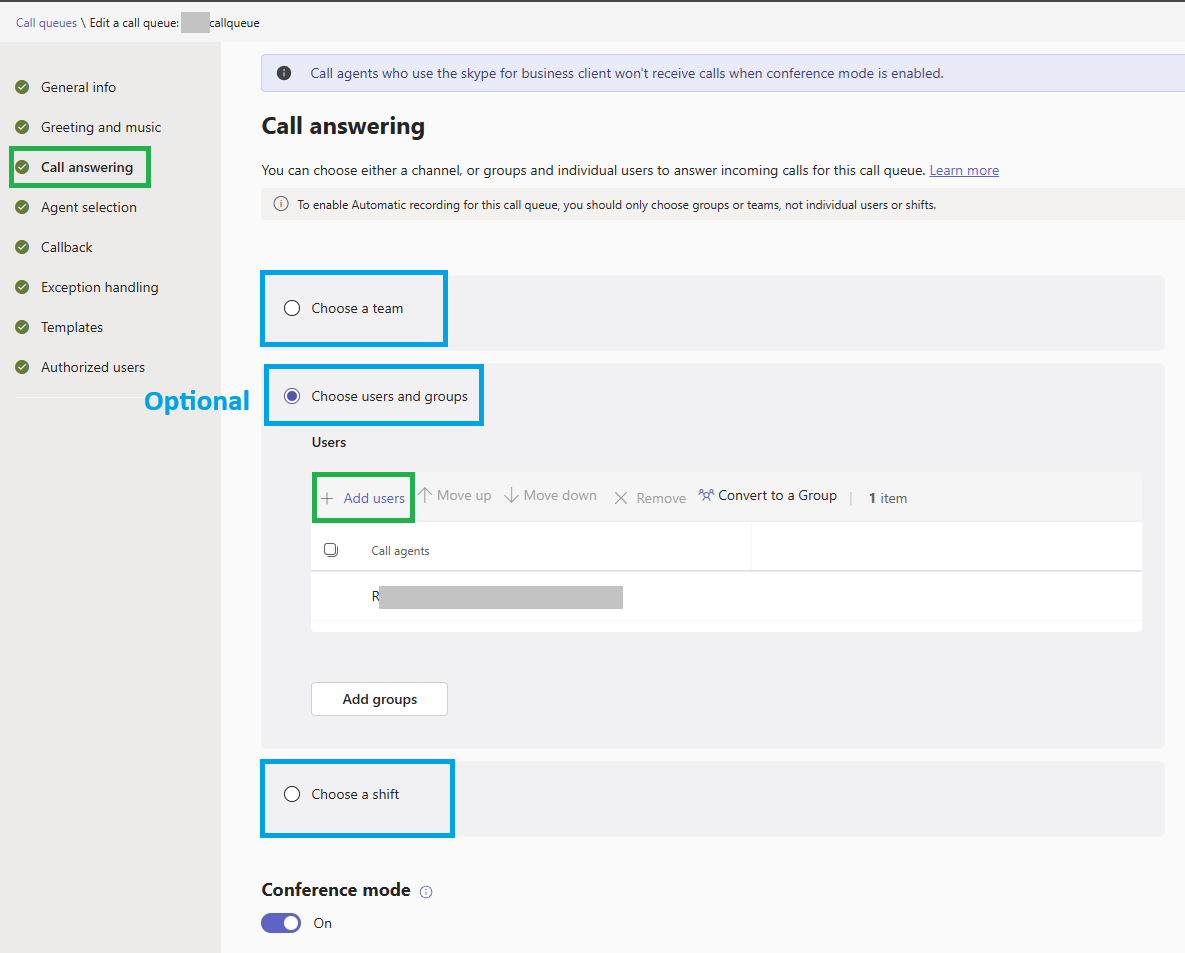Viewport: 1185px width, 953px height.
Task: Click the info icon in Skype banner
Action: [x=284, y=73]
